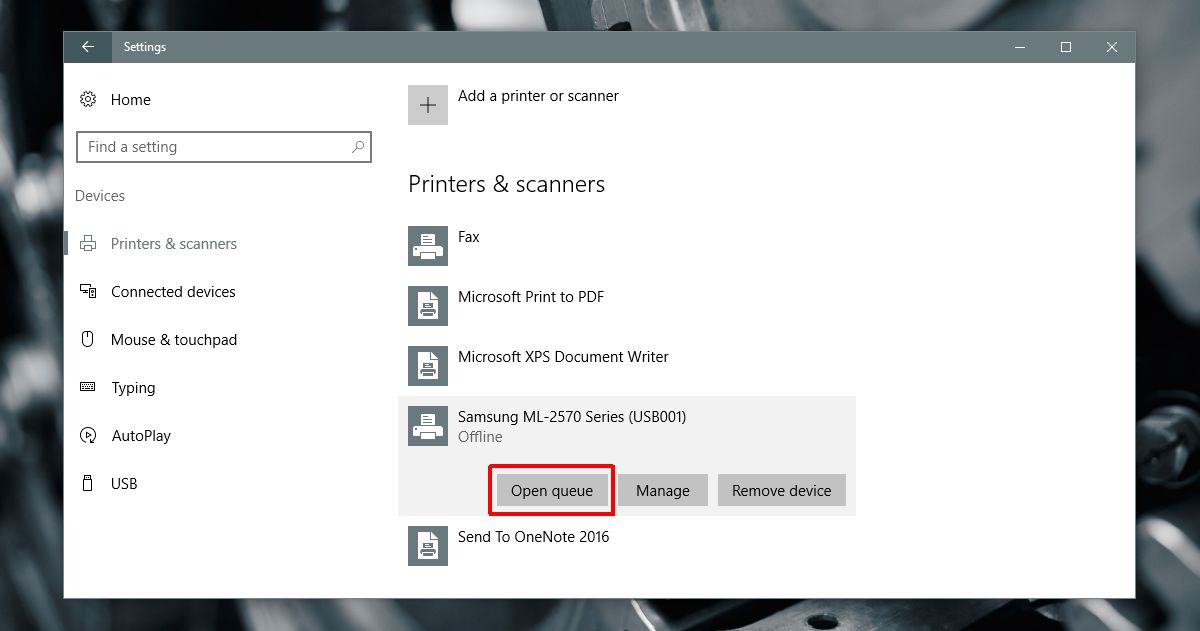Remove the Samsung ML-2570 device
Image resolution: width=1200 pixels, height=631 pixels.
(781, 490)
